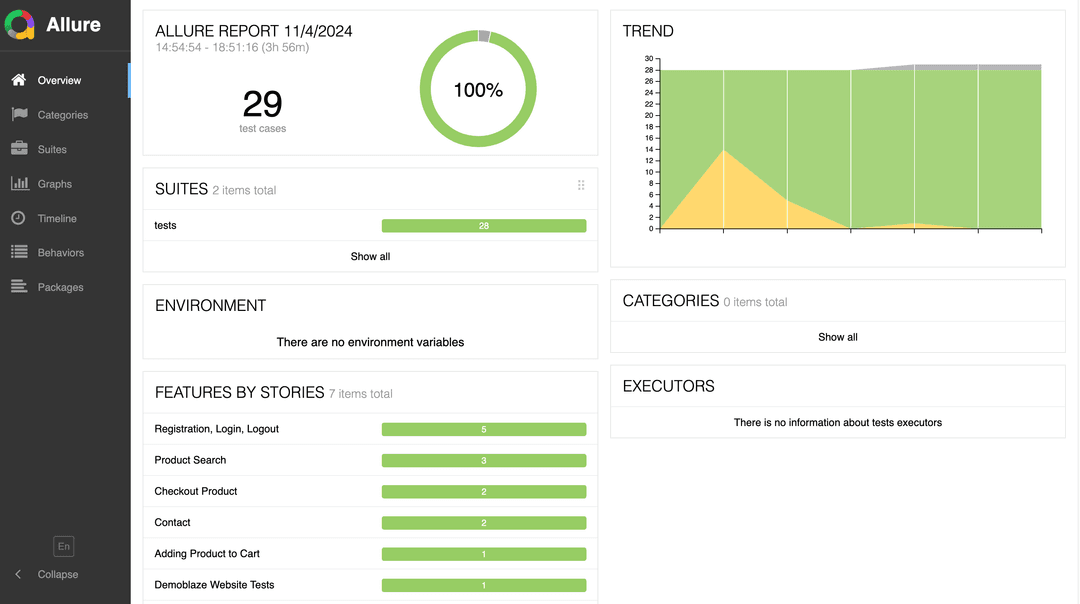Click the Packages lines icon
The image size is (1080, 604).
(x=19, y=287)
